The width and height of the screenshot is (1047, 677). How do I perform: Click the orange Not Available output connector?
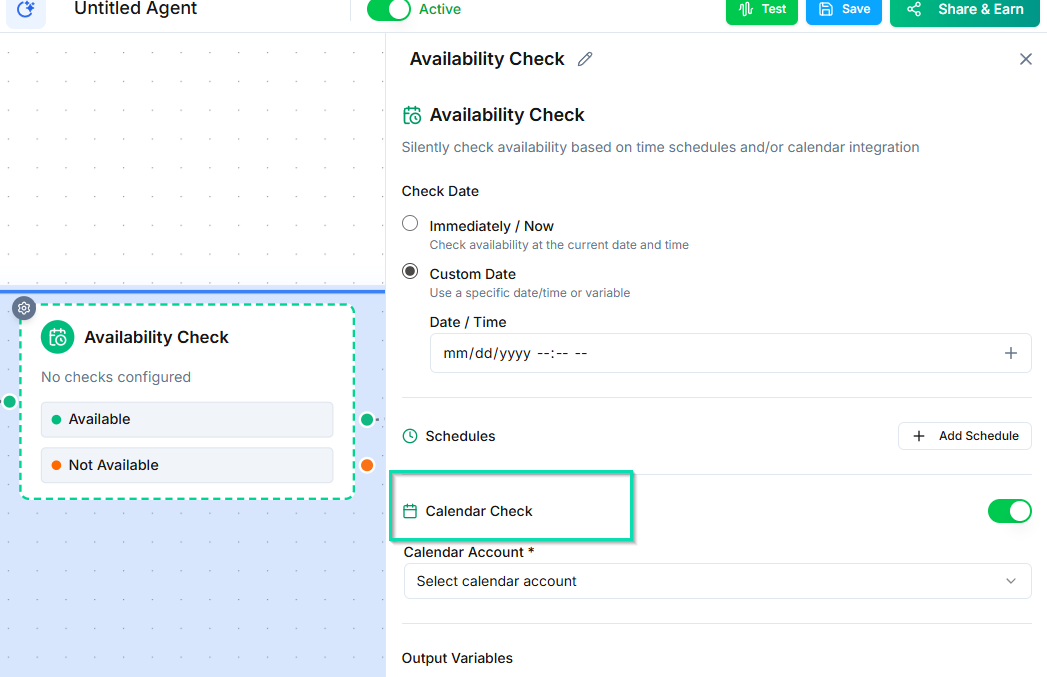(x=367, y=465)
